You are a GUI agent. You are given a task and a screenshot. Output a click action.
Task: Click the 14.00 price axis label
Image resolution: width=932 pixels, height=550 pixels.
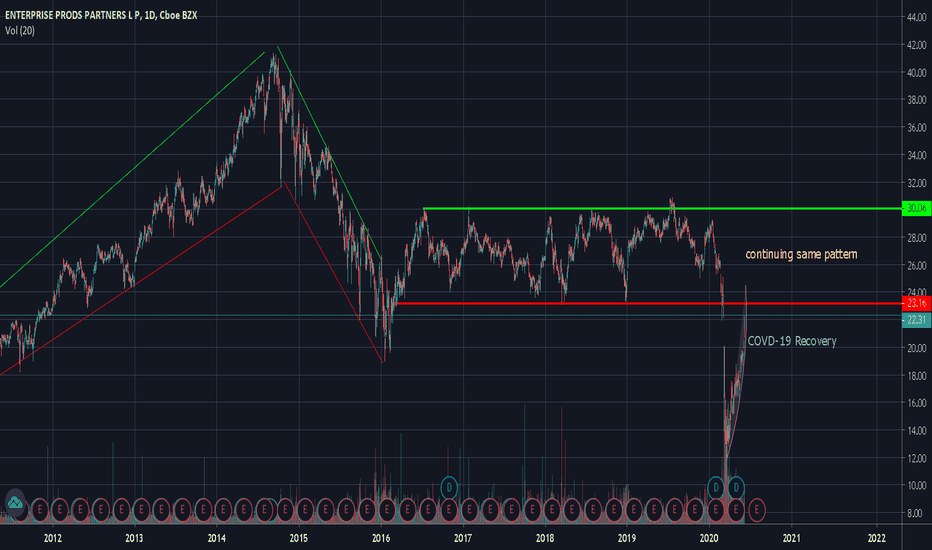[917, 430]
